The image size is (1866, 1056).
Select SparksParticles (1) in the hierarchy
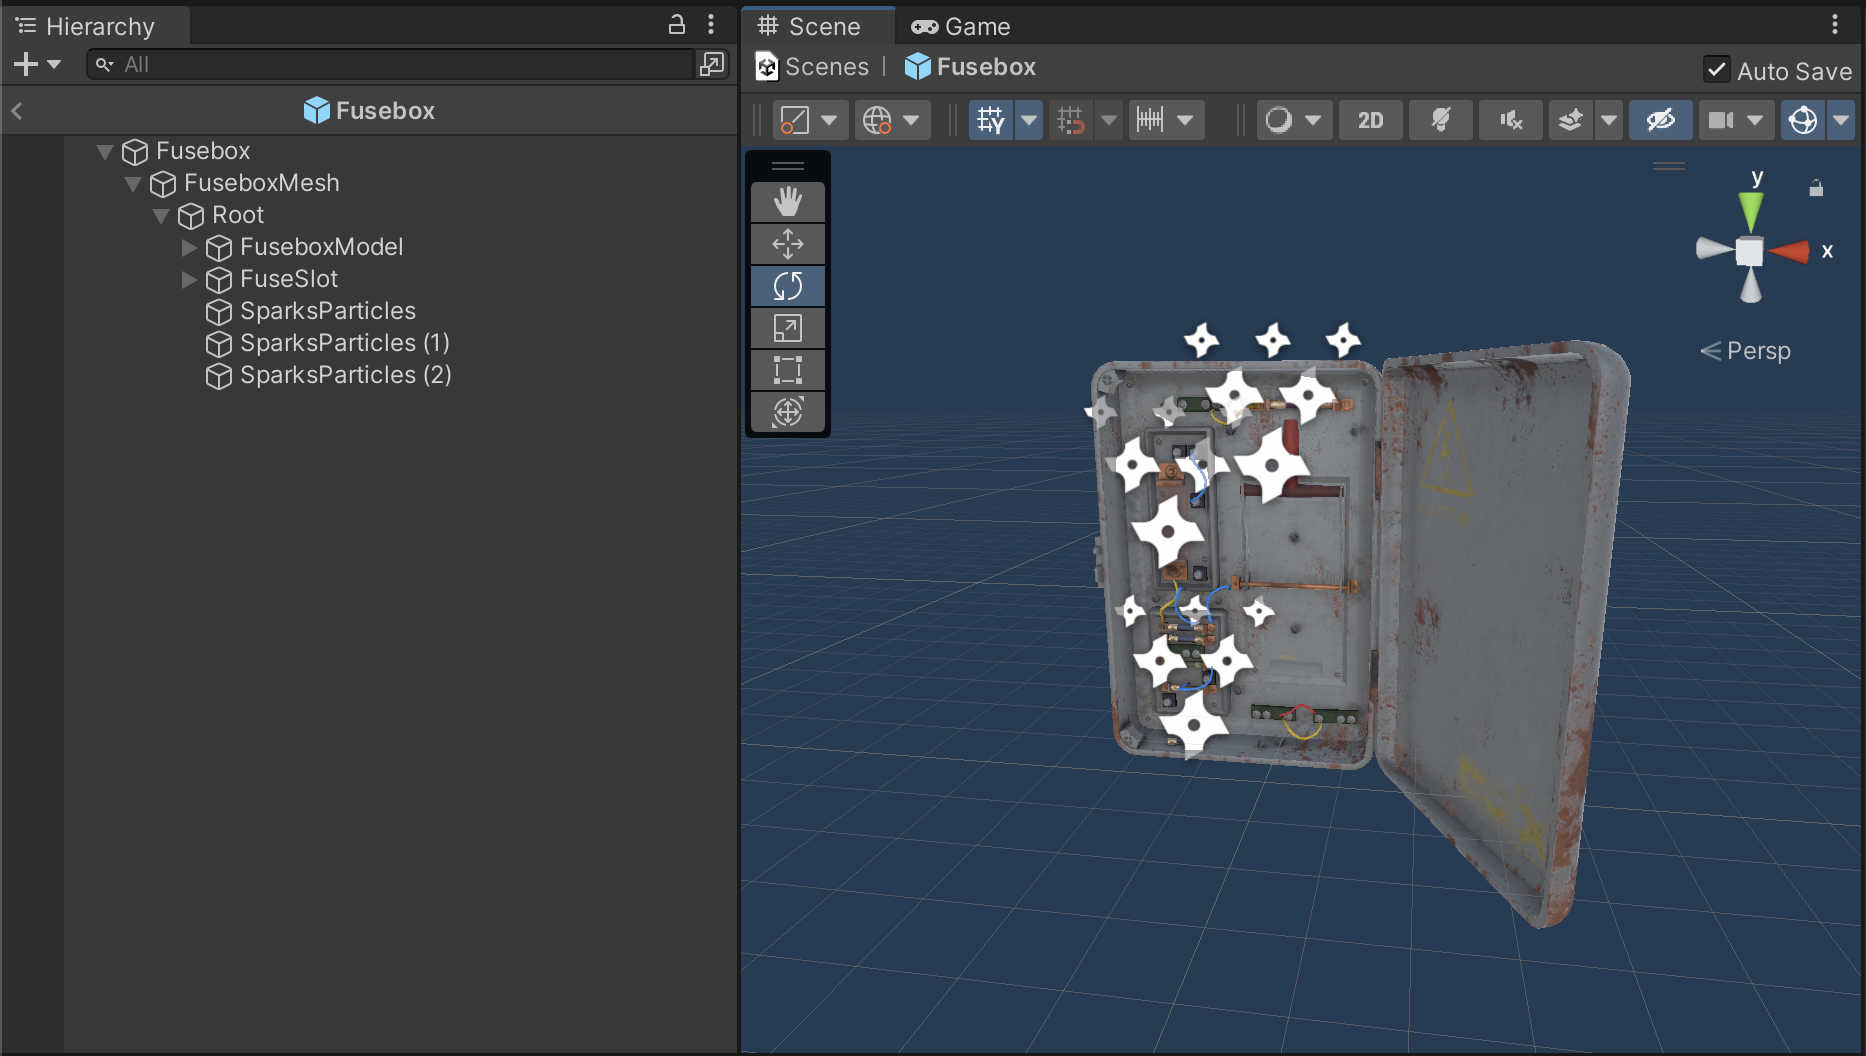click(x=344, y=343)
